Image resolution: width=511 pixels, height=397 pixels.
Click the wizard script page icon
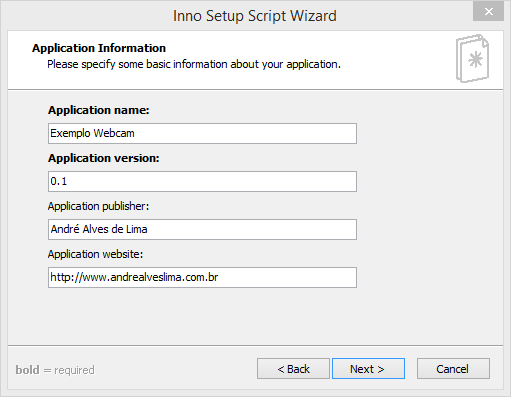tap(472, 58)
